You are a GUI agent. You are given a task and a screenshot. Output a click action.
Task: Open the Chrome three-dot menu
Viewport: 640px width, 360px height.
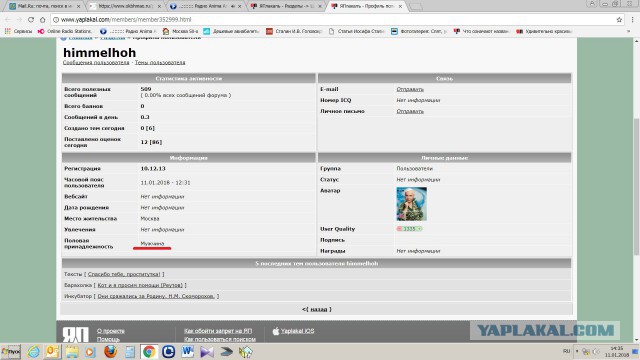pyautogui.click(x=633, y=20)
